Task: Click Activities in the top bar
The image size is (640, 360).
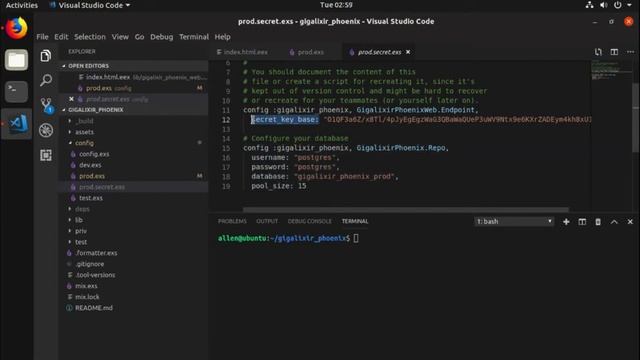Action: tap(22, 5)
